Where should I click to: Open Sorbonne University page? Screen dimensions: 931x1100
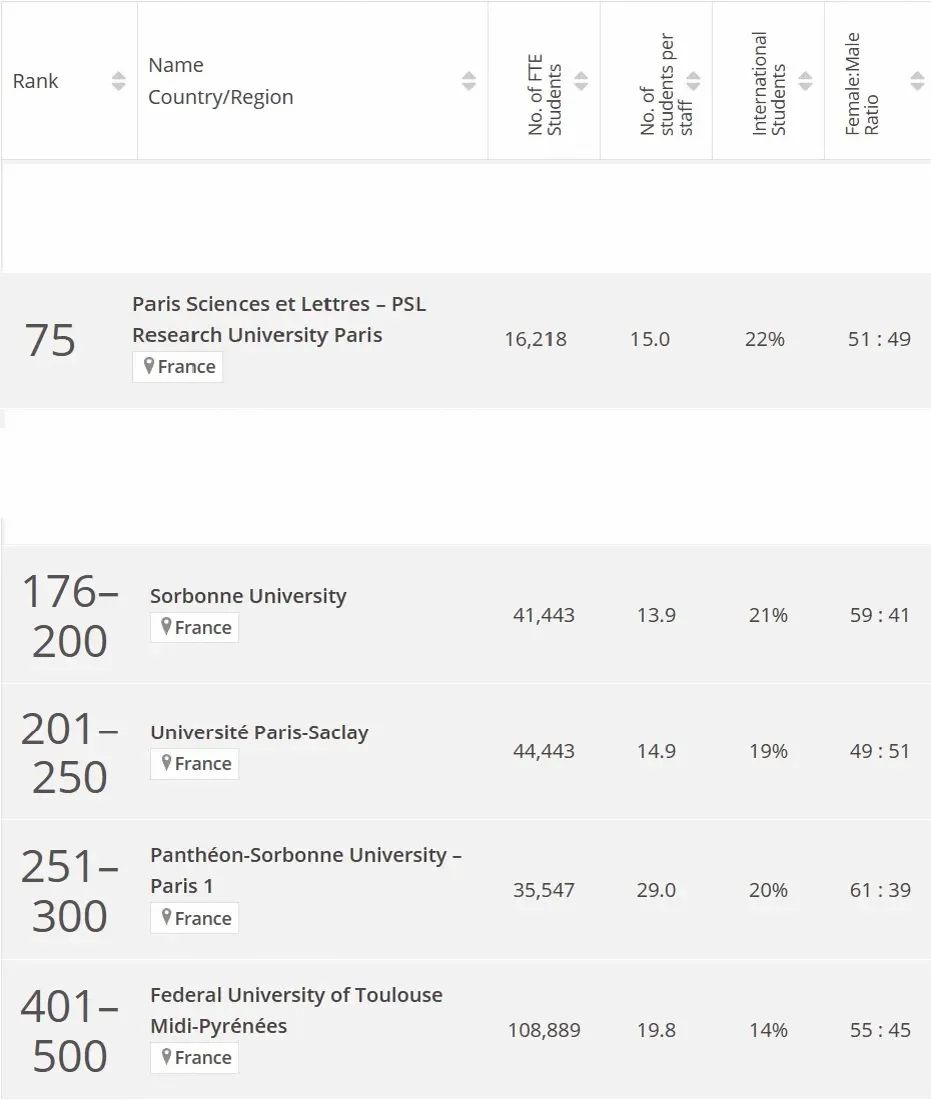pyautogui.click(x=248, y=596)
